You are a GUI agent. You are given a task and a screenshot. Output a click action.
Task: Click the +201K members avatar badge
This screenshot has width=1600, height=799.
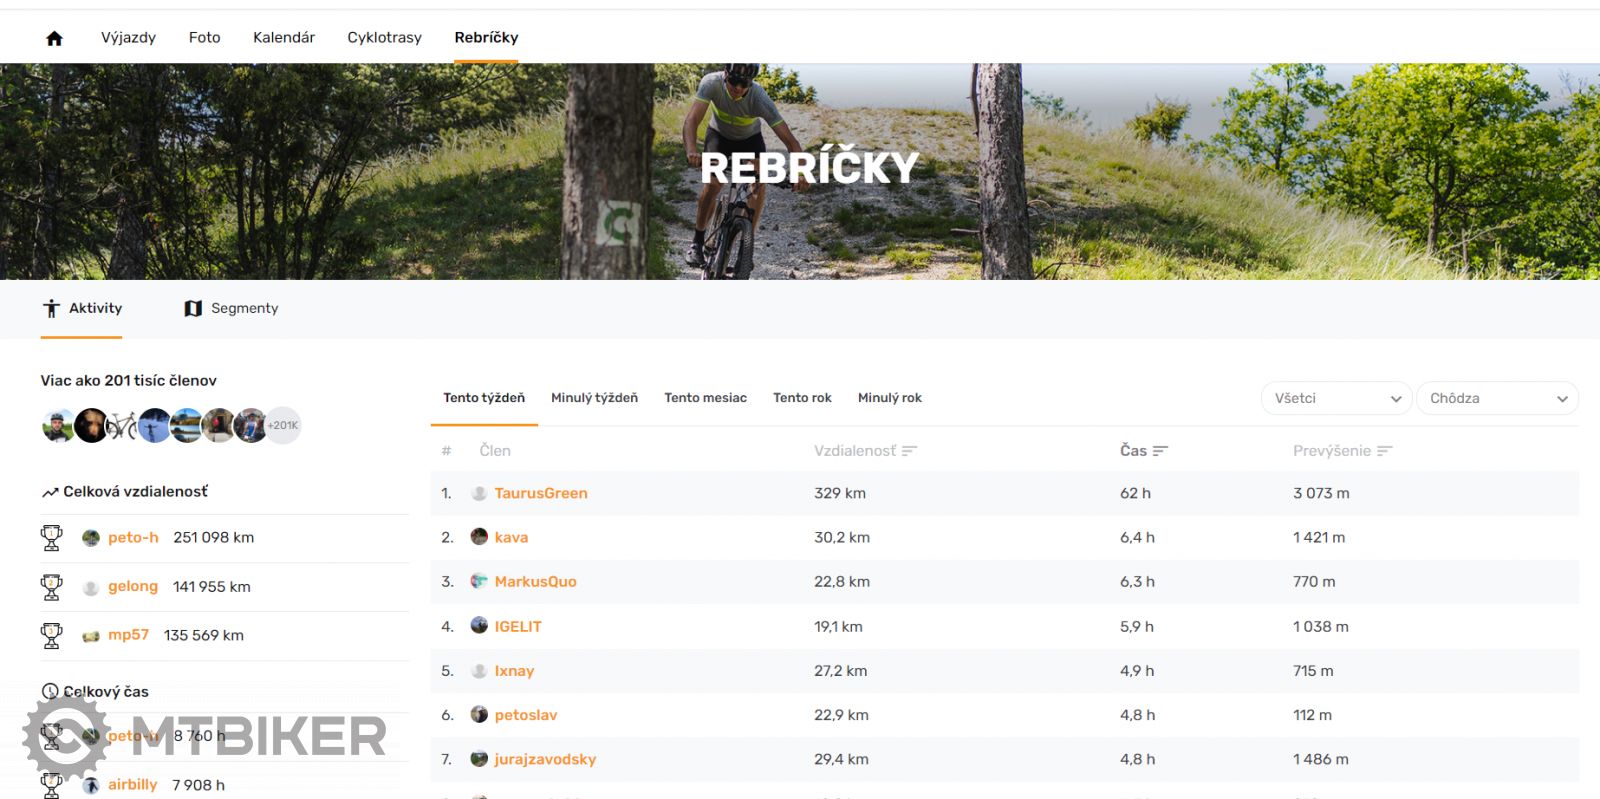pyautogui.click(x=283, y=425)
